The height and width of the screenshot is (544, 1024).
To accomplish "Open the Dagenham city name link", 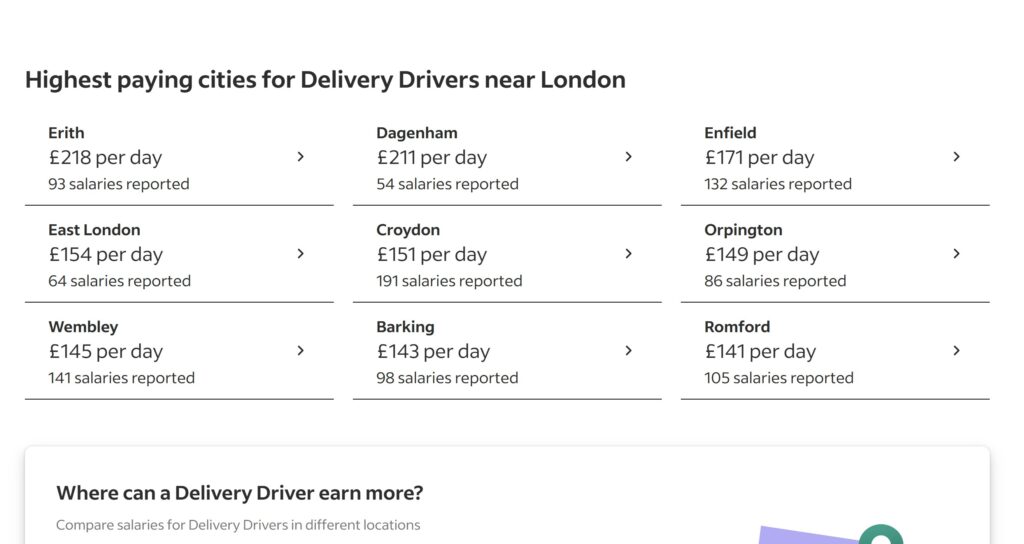I will tap(417, 133).
